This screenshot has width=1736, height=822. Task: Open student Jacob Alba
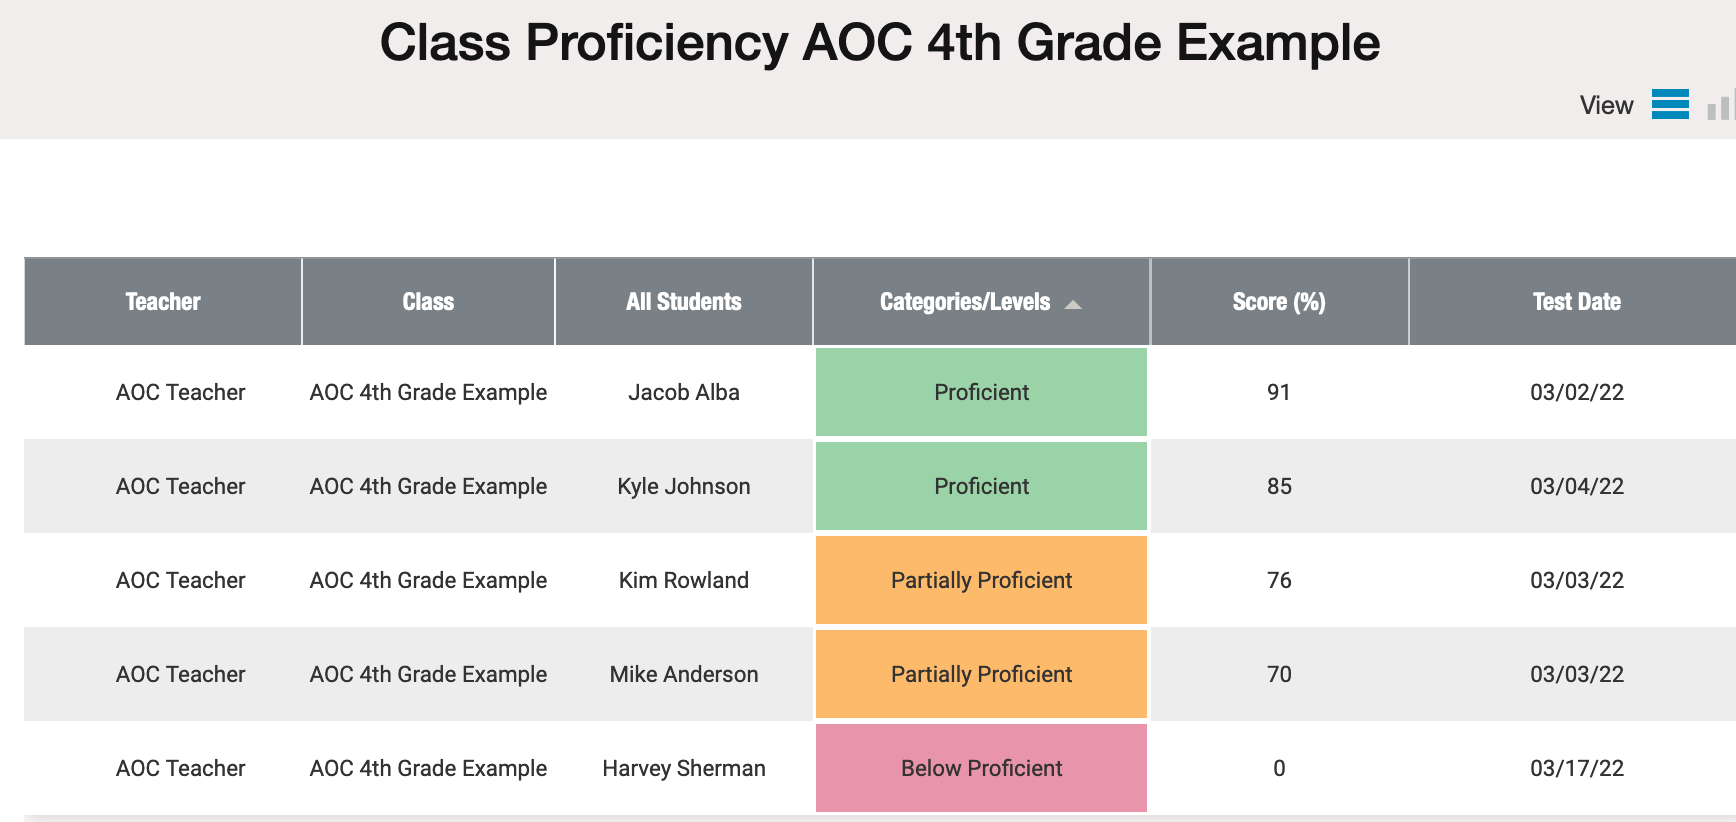point(684,392)
